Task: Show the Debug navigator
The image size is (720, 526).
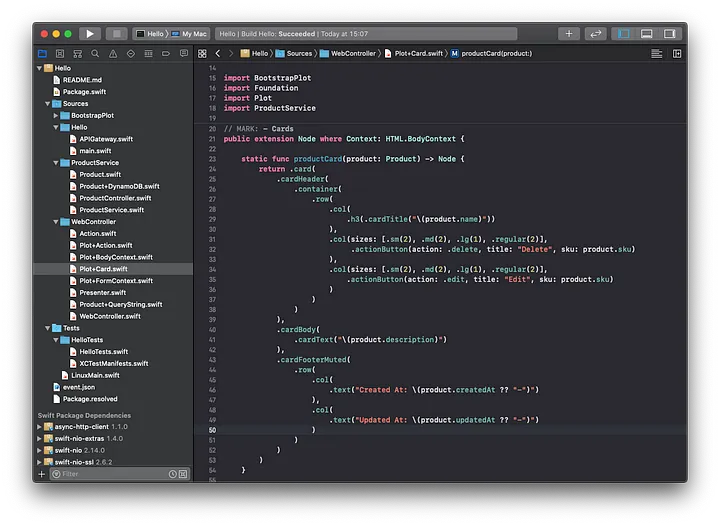Action: click(x=148, y=54)
